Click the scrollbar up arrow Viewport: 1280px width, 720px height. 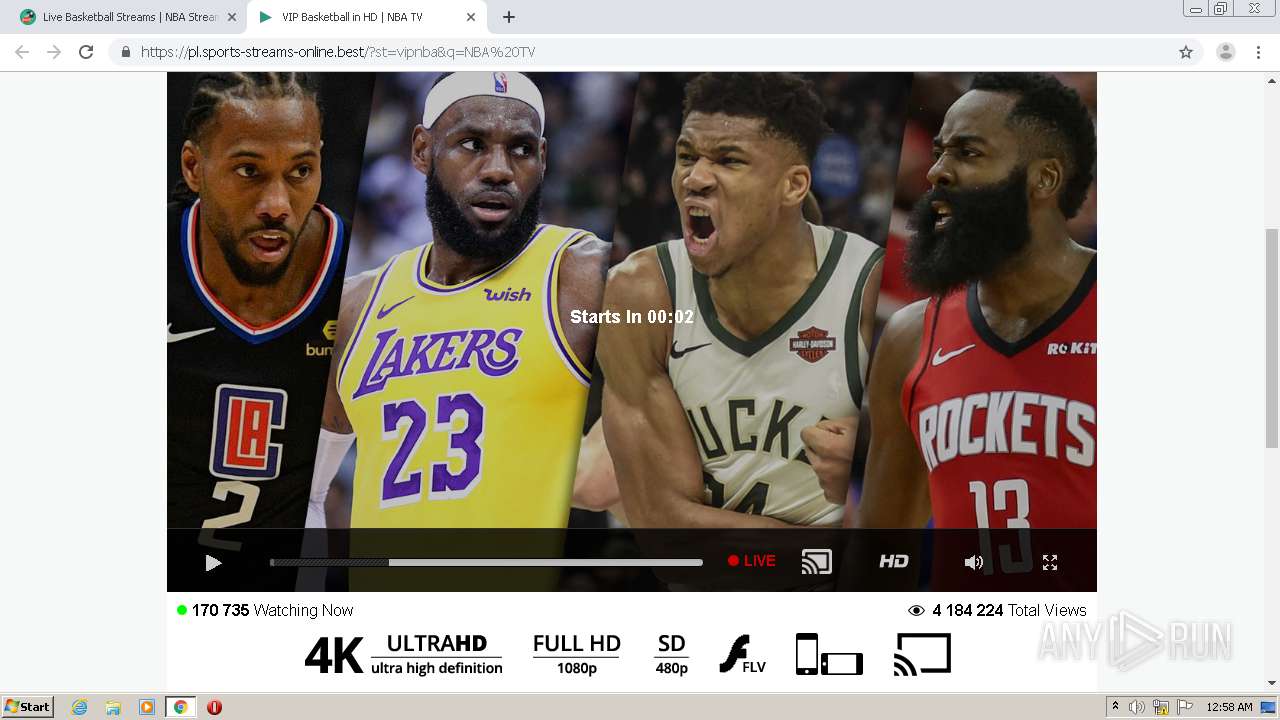1272,79
